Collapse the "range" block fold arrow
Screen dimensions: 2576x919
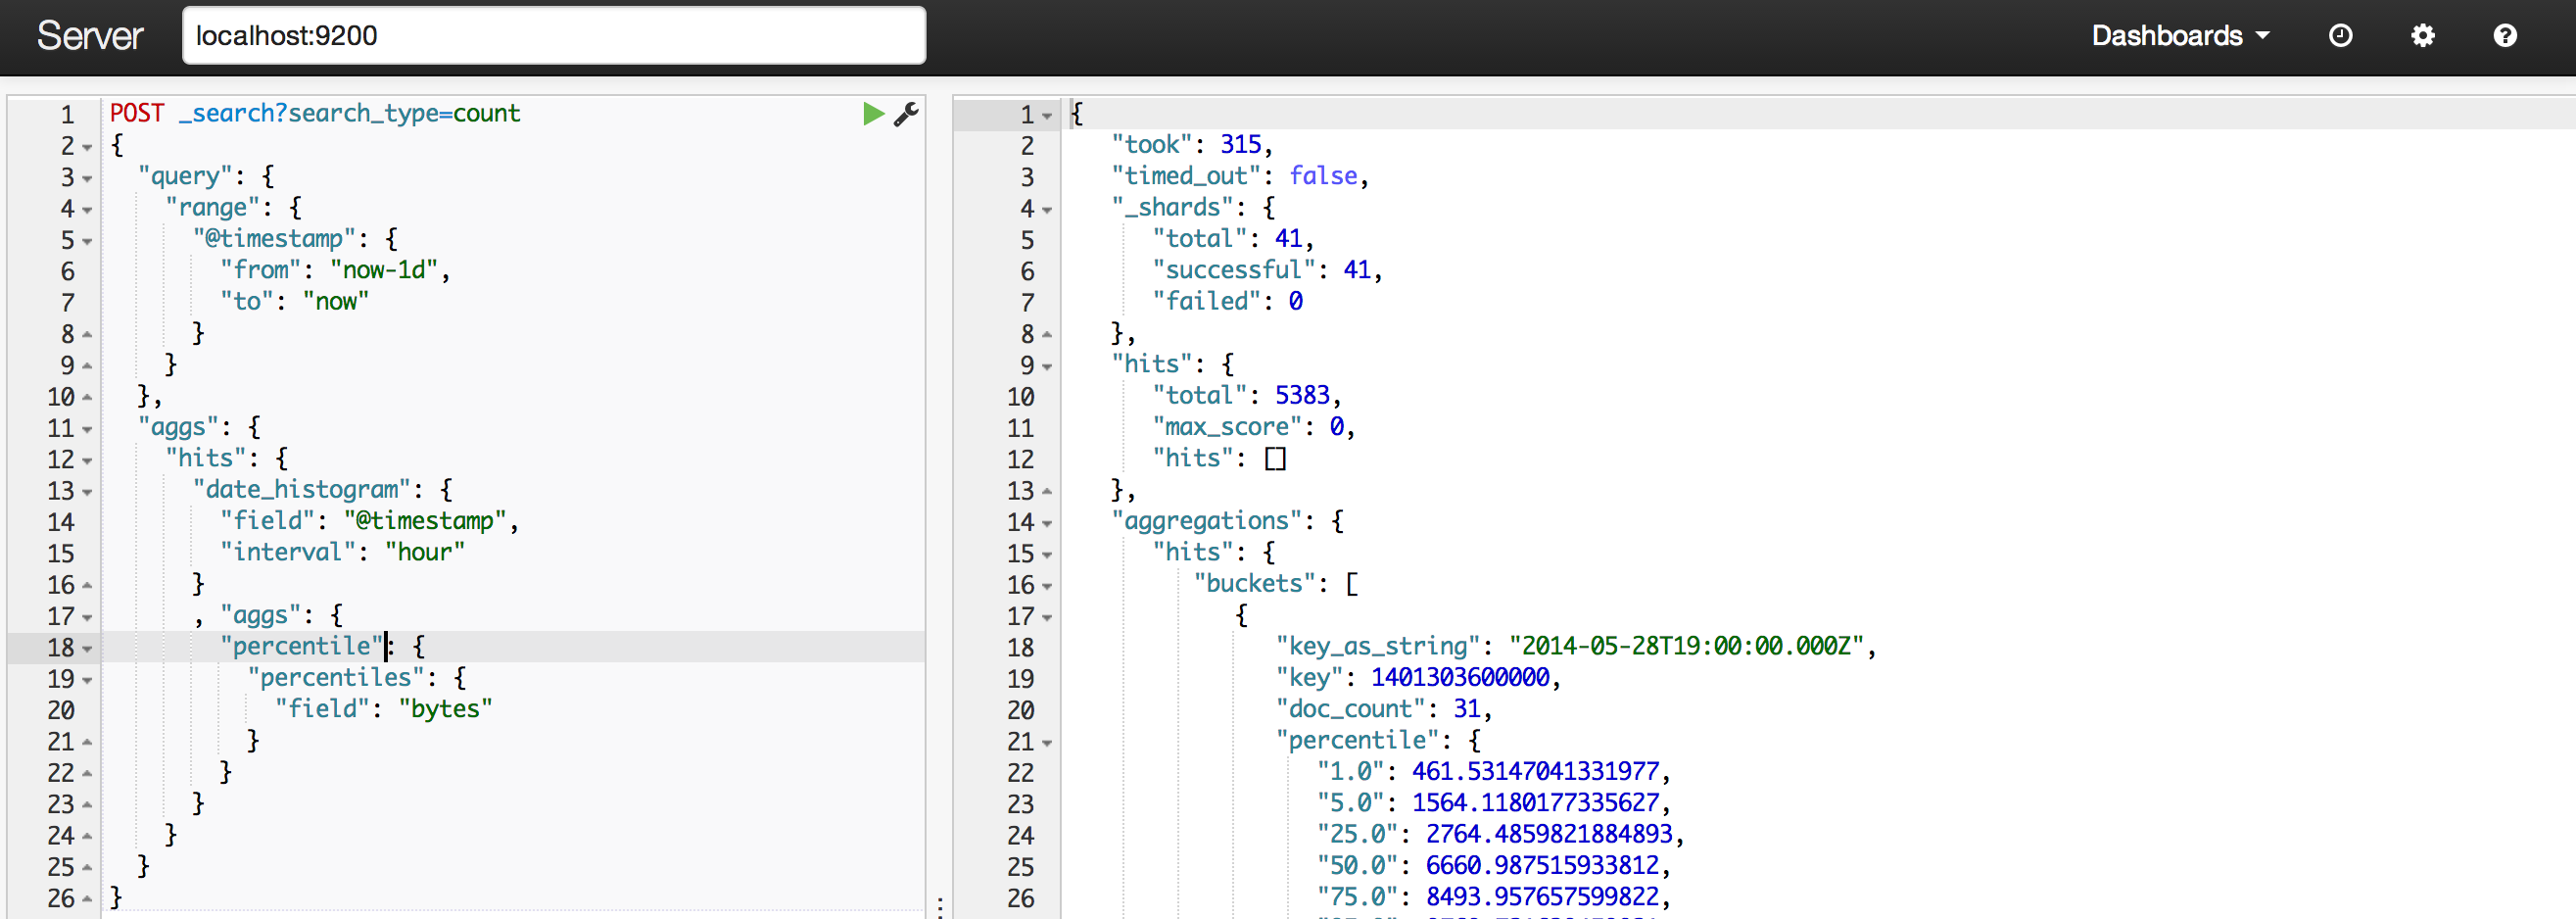[x=87, y=210]
